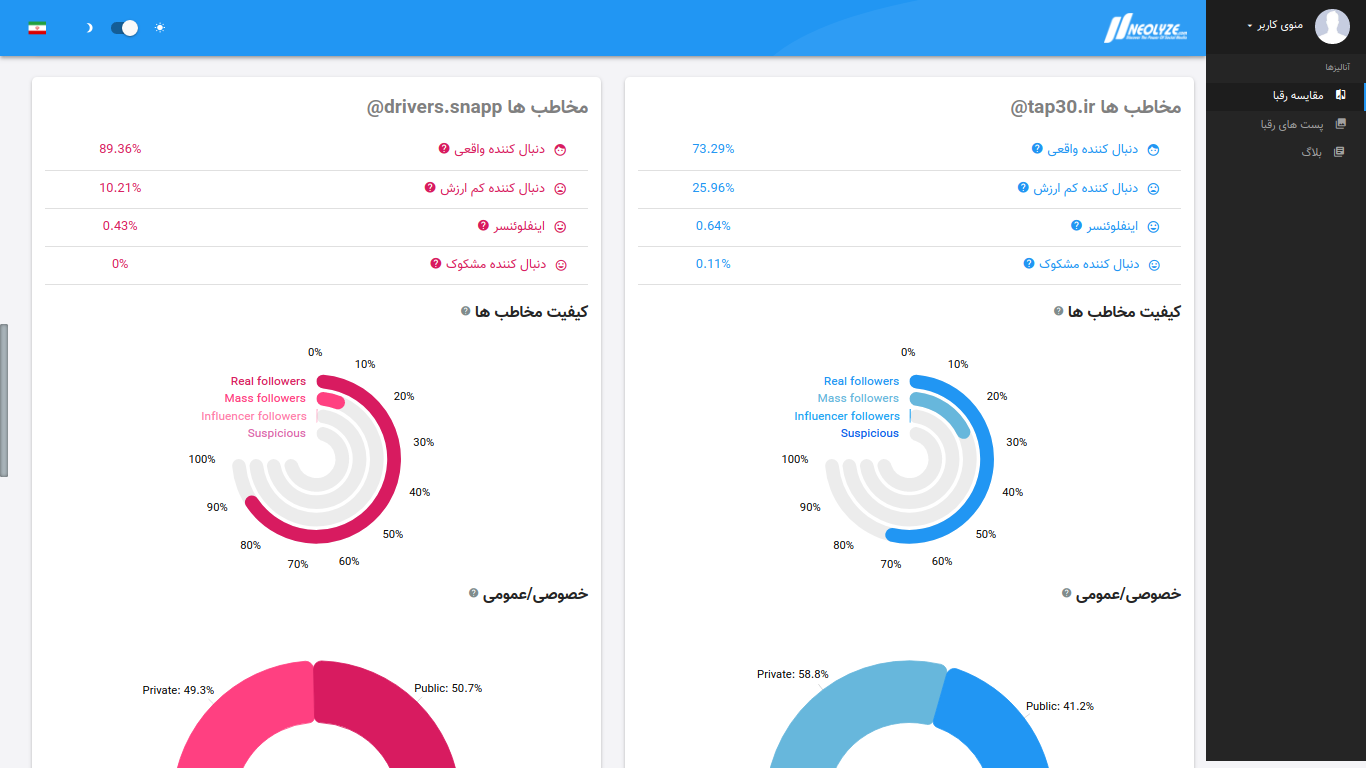Click the @drivers.snapp audience heading
Image resolution: width=1366 pixels, height=768 pixels.
477,107
